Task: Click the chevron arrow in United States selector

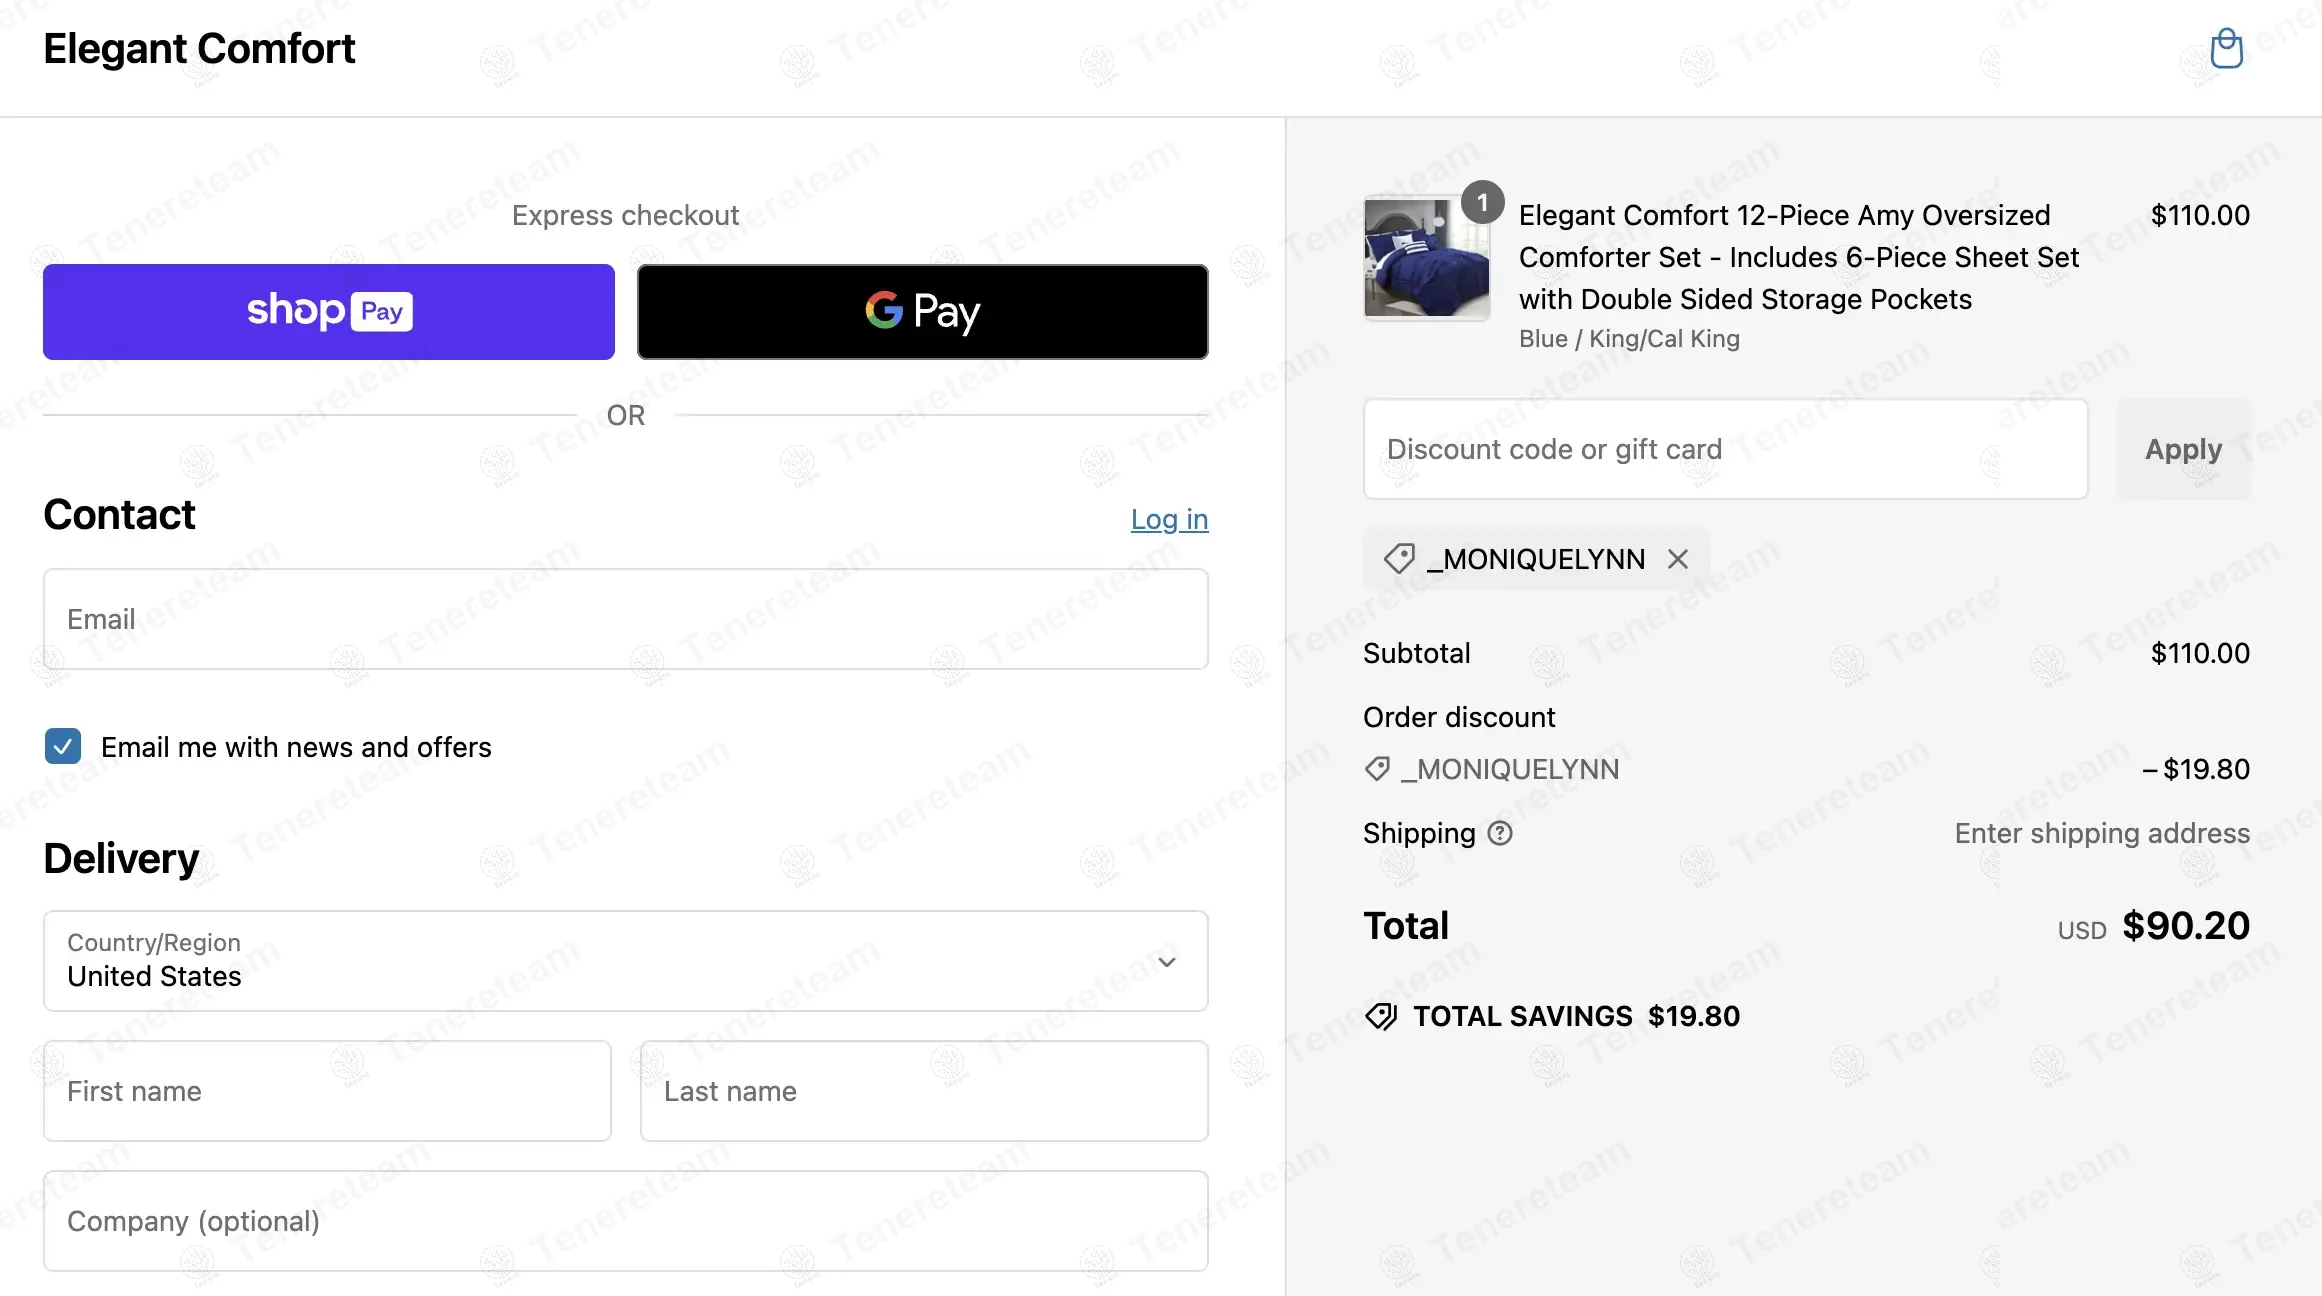Action: point(1166,962)
